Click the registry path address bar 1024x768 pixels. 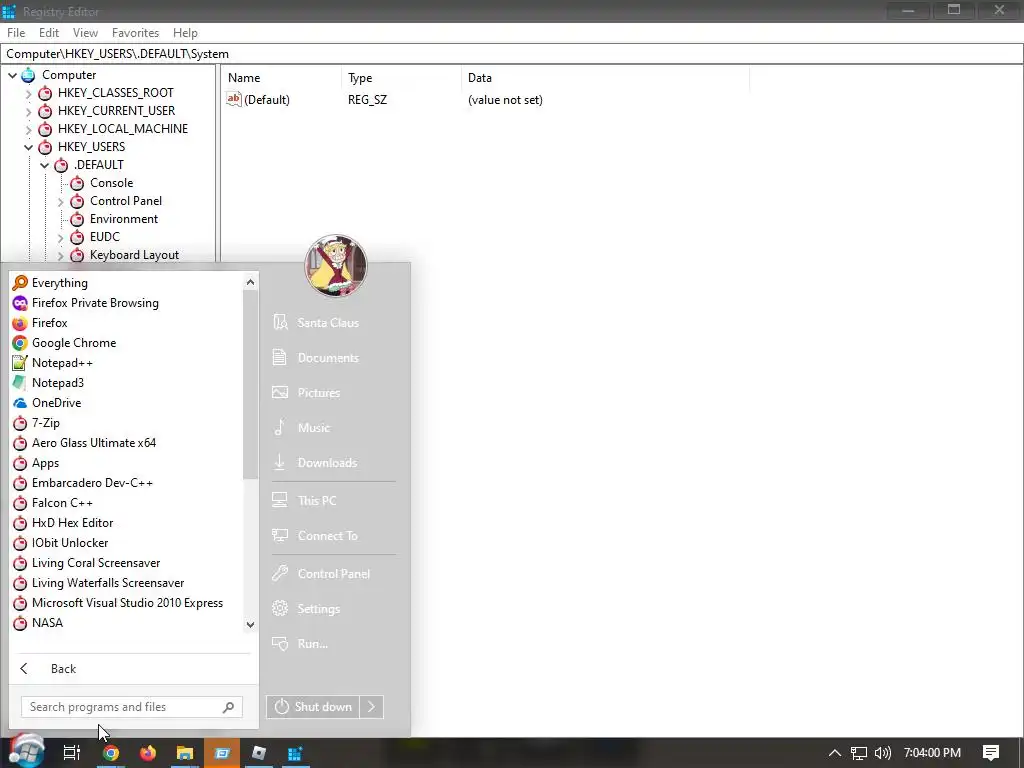coord(512,54)
